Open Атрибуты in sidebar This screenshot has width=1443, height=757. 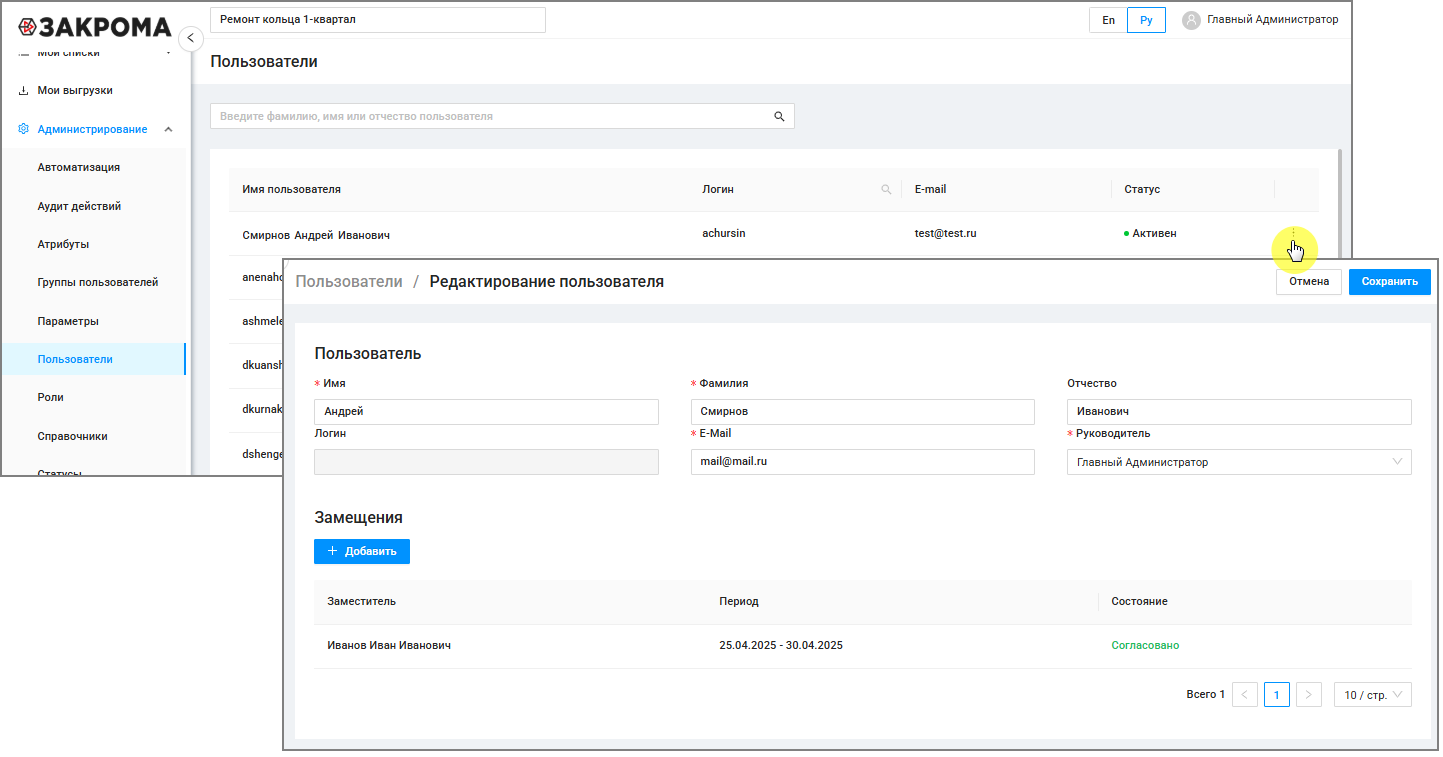click(63, 244)
